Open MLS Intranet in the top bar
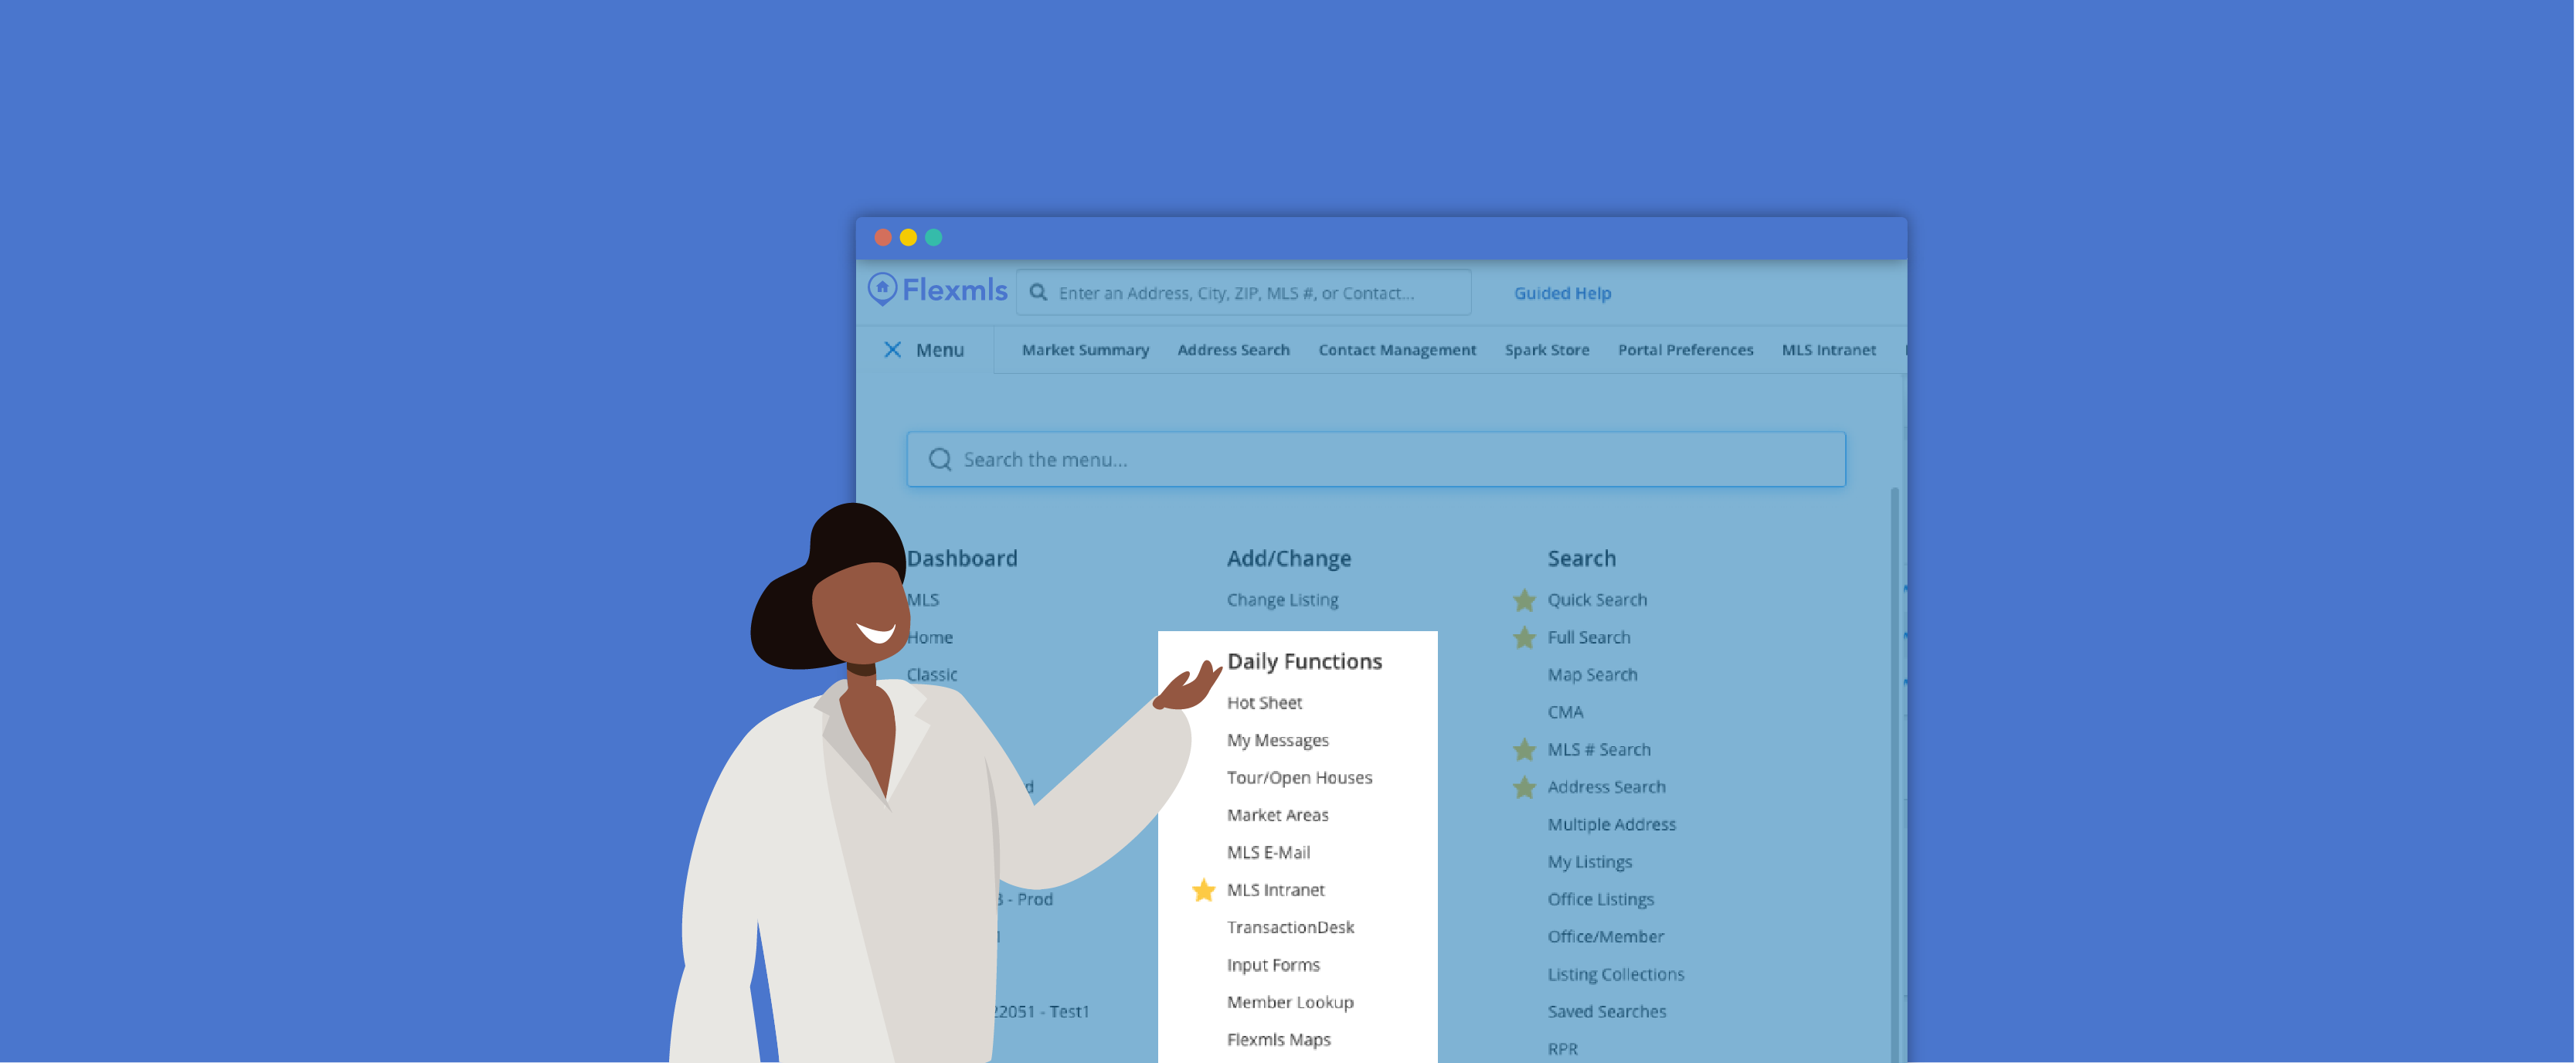 [1828, 349]
